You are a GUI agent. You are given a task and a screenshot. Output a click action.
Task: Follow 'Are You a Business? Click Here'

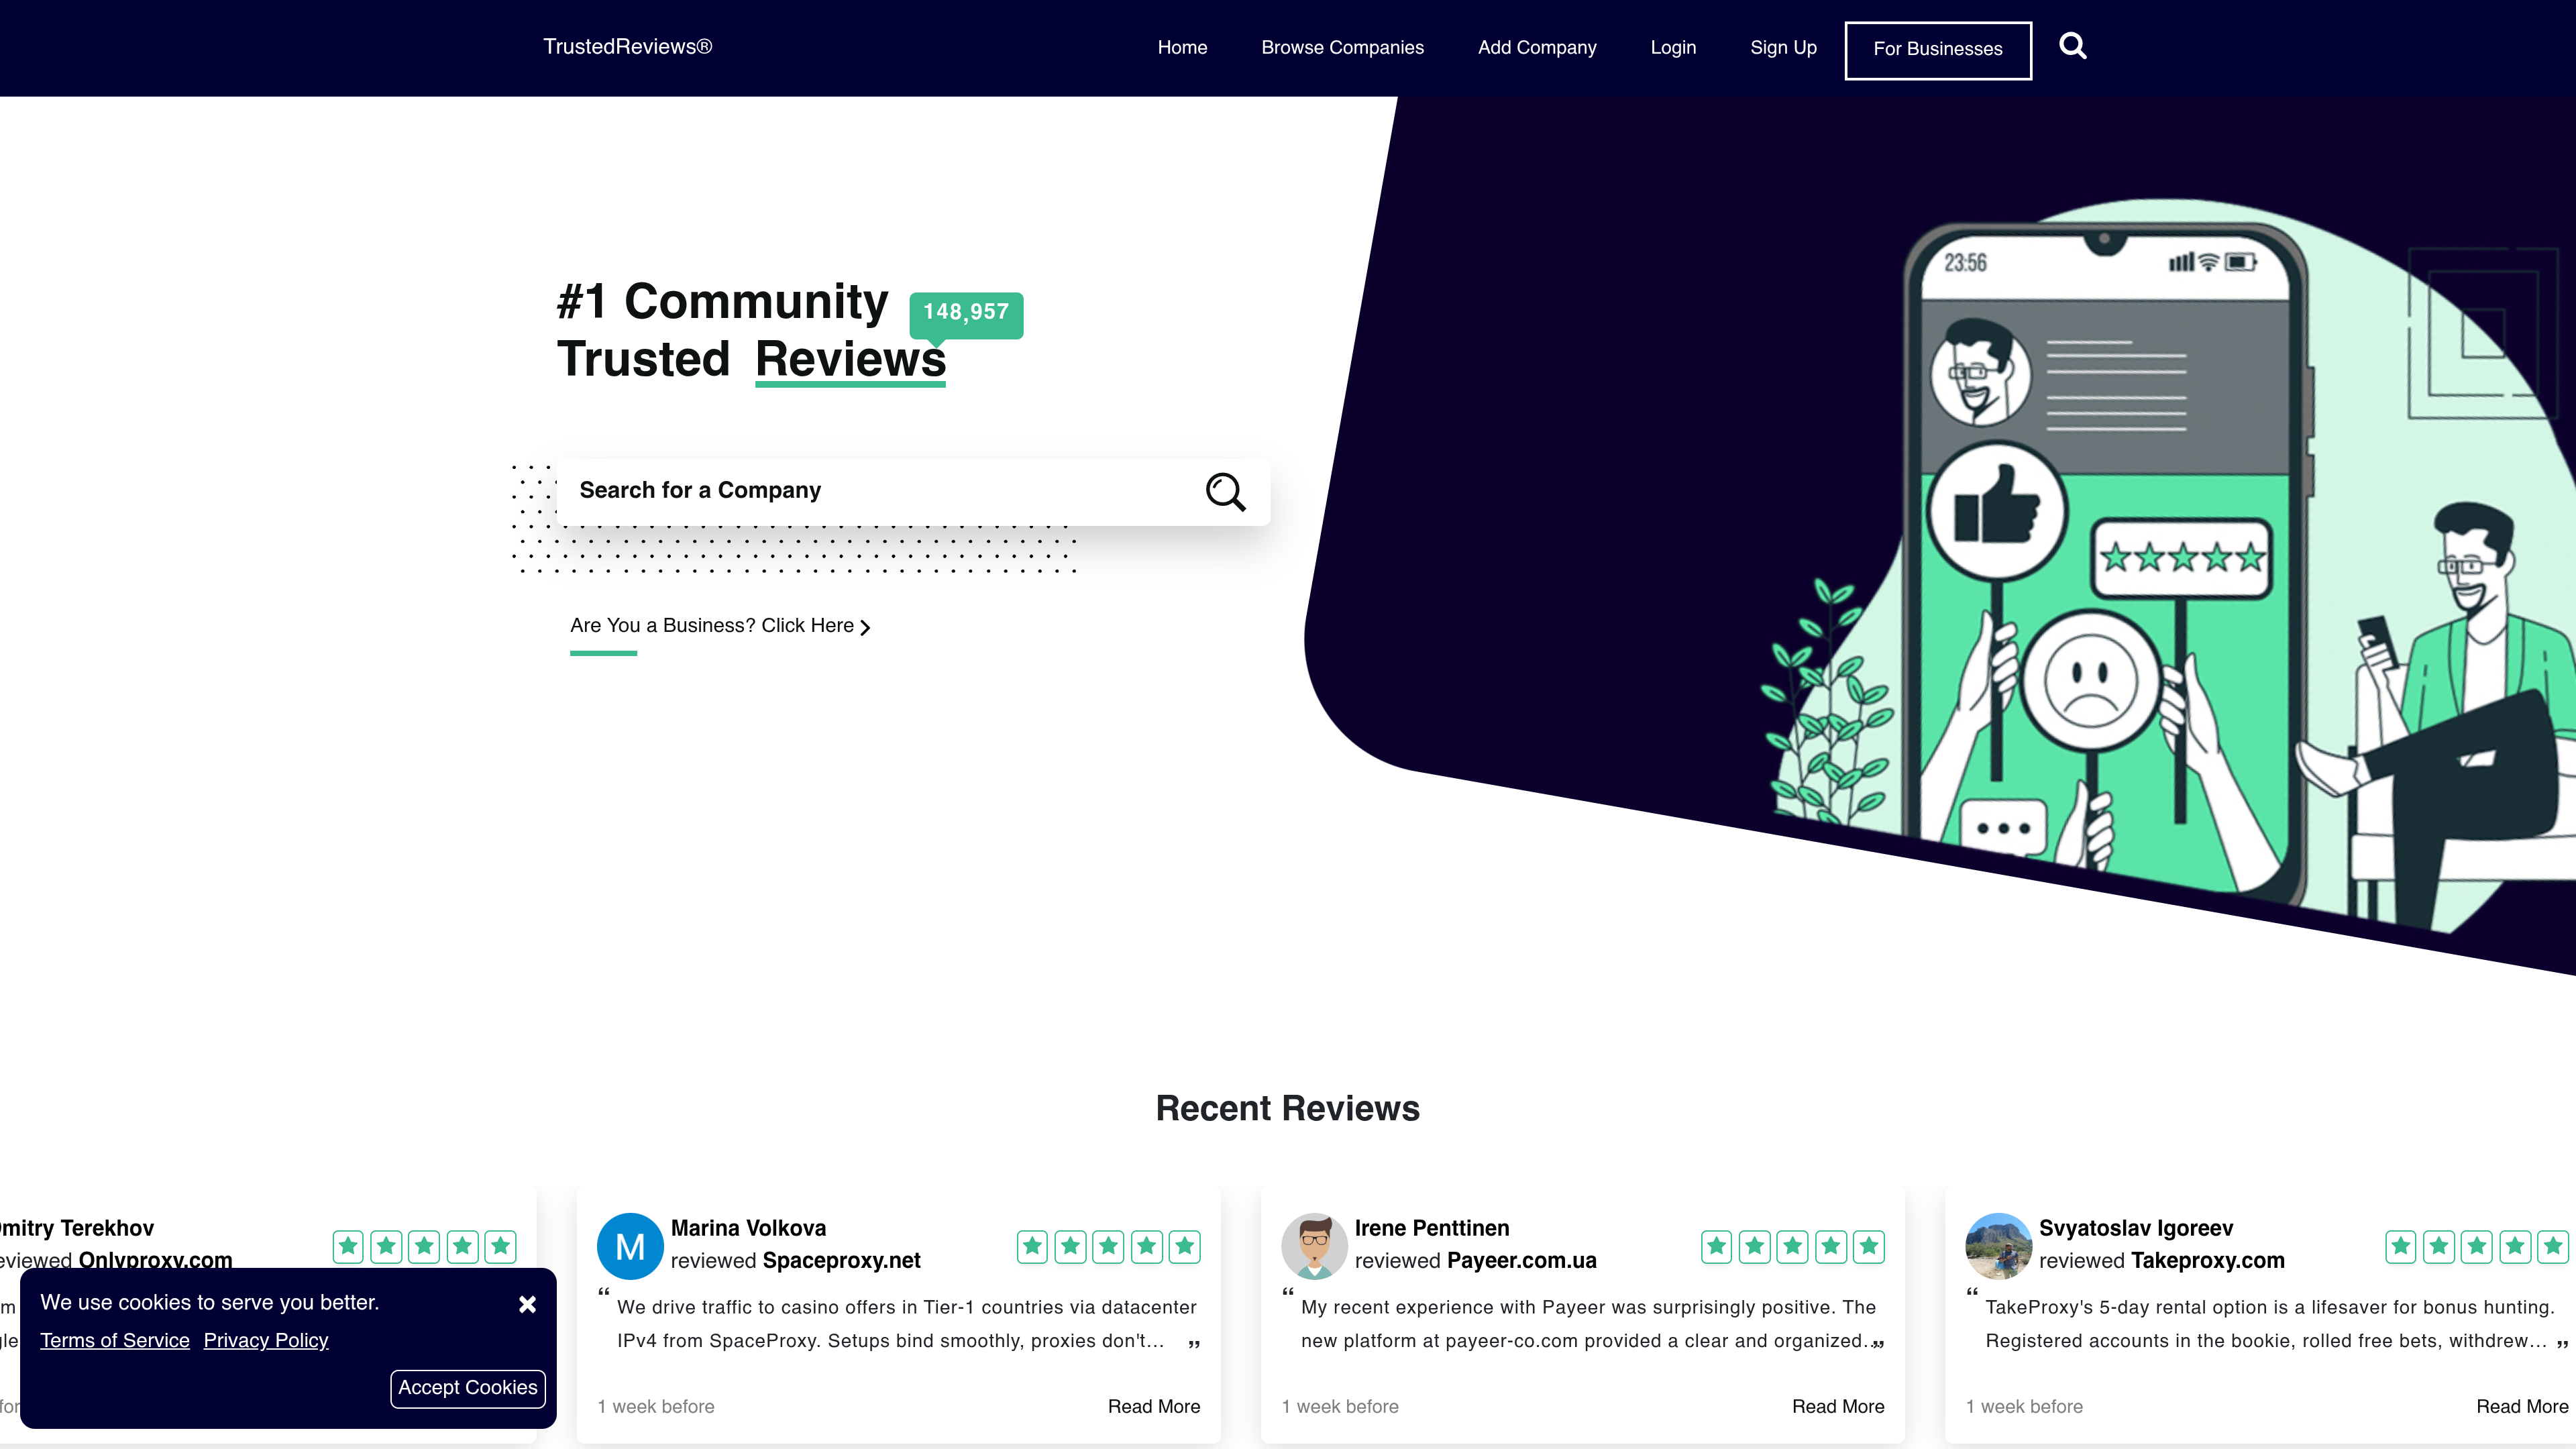click(720, 626)
